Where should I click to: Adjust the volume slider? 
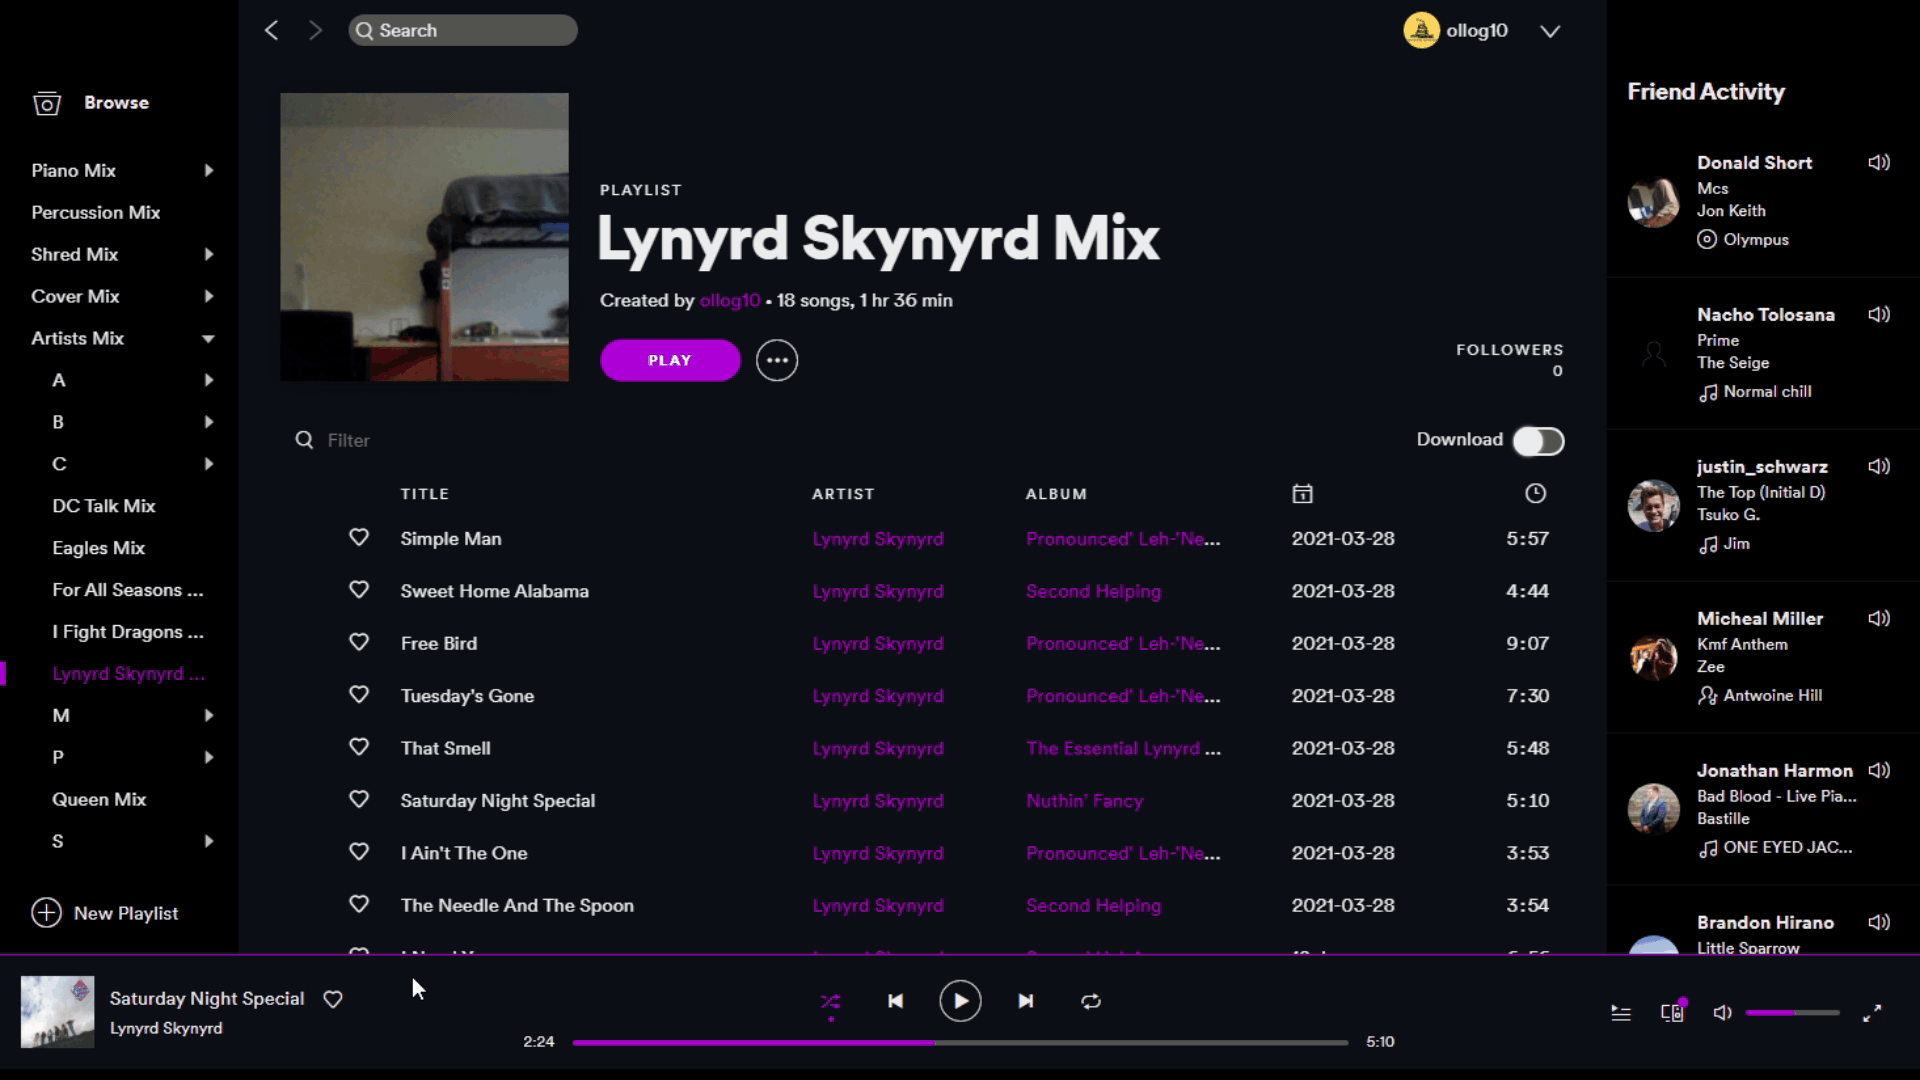click(1792, 1013)
